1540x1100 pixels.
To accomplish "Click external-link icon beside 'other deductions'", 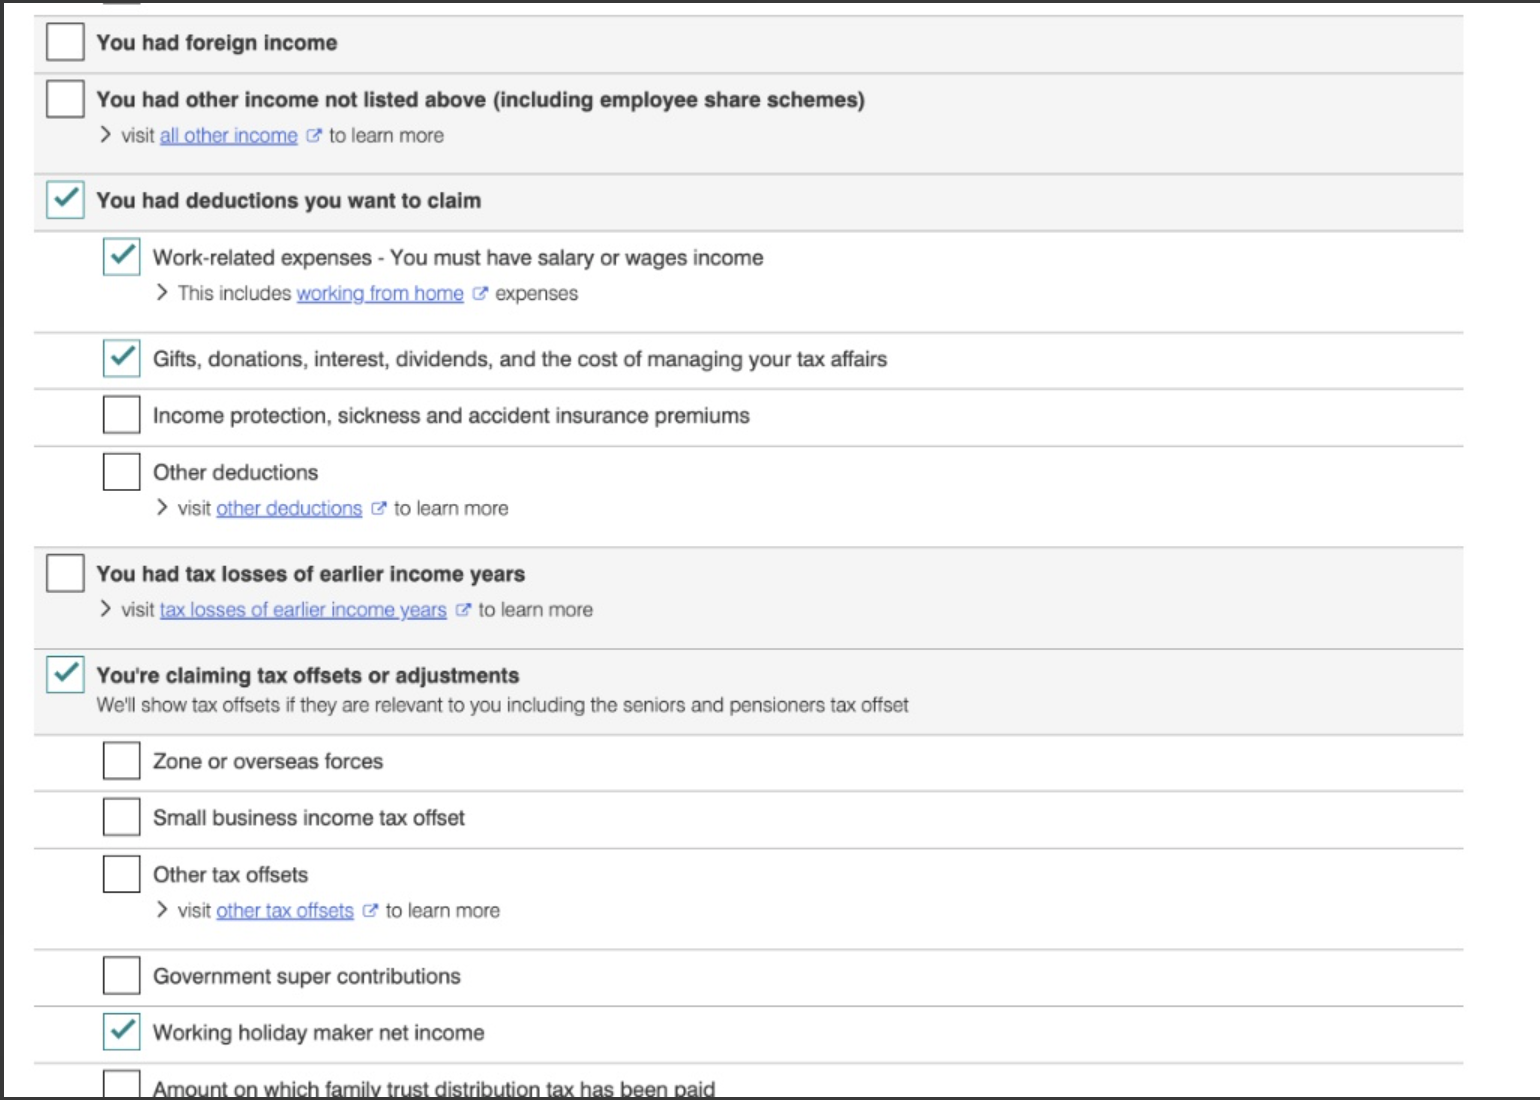I will pyautogui.click(x=378, y=508).
